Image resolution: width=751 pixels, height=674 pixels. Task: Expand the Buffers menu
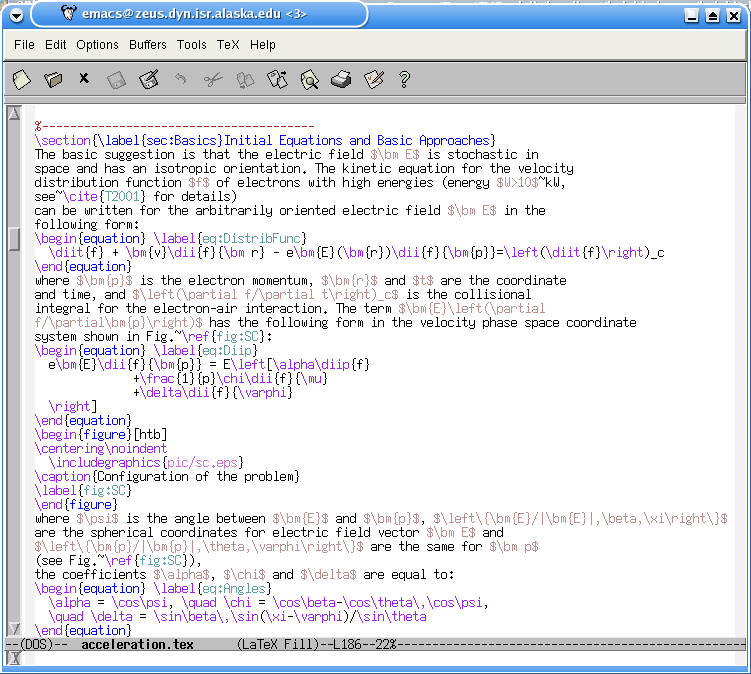click(148, 45)
